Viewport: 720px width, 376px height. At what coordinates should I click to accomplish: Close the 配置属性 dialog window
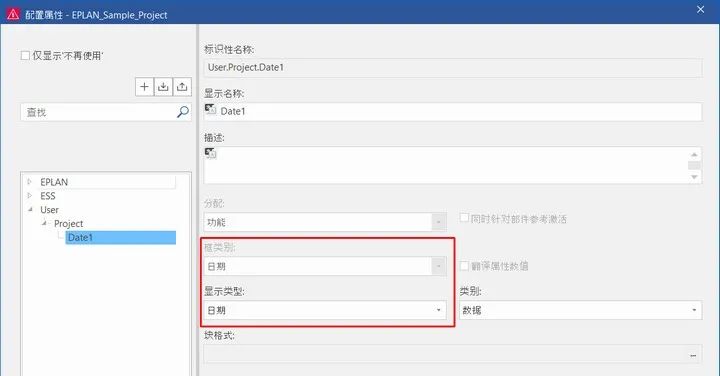point(700,9)
